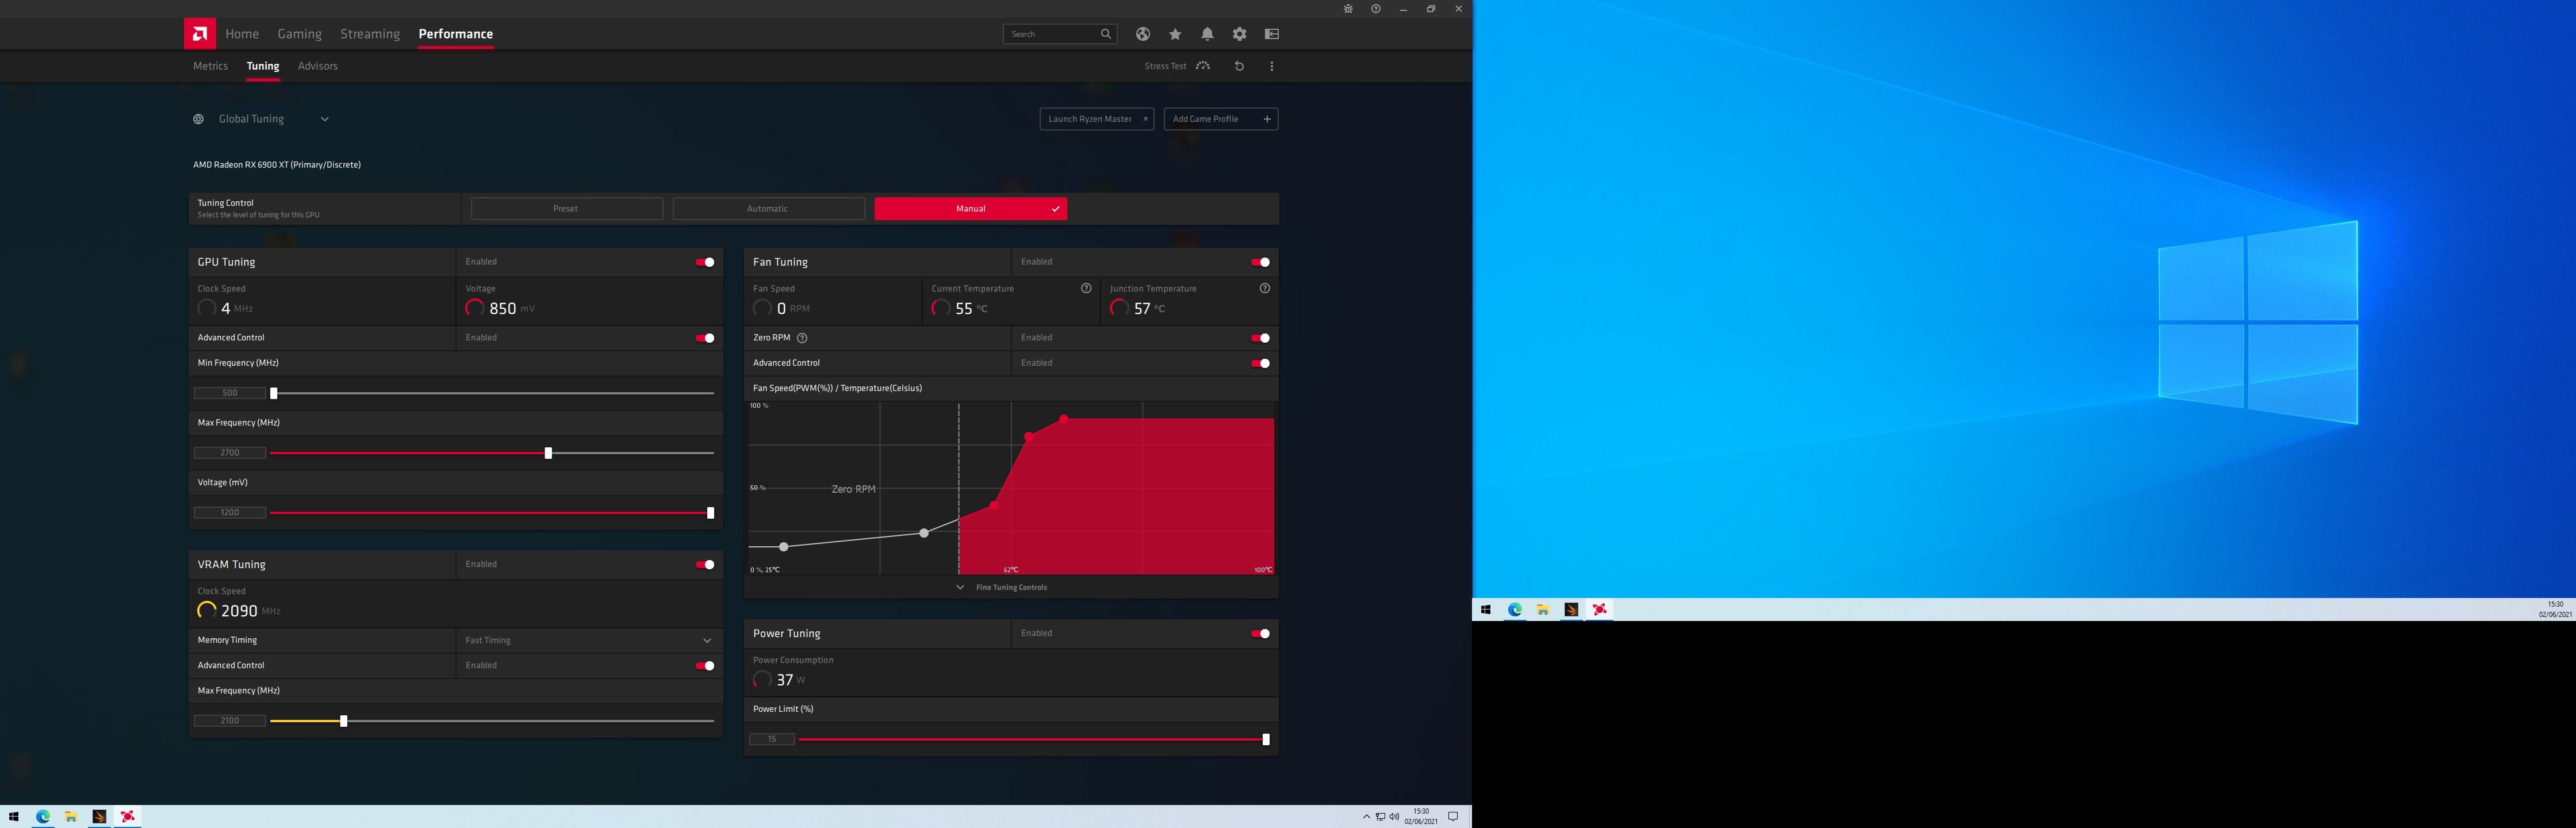The height and width of the screenshot is (828, 2576).
Task: Click VRAM Max Frequency slider handle
Action: coord(343,721)
